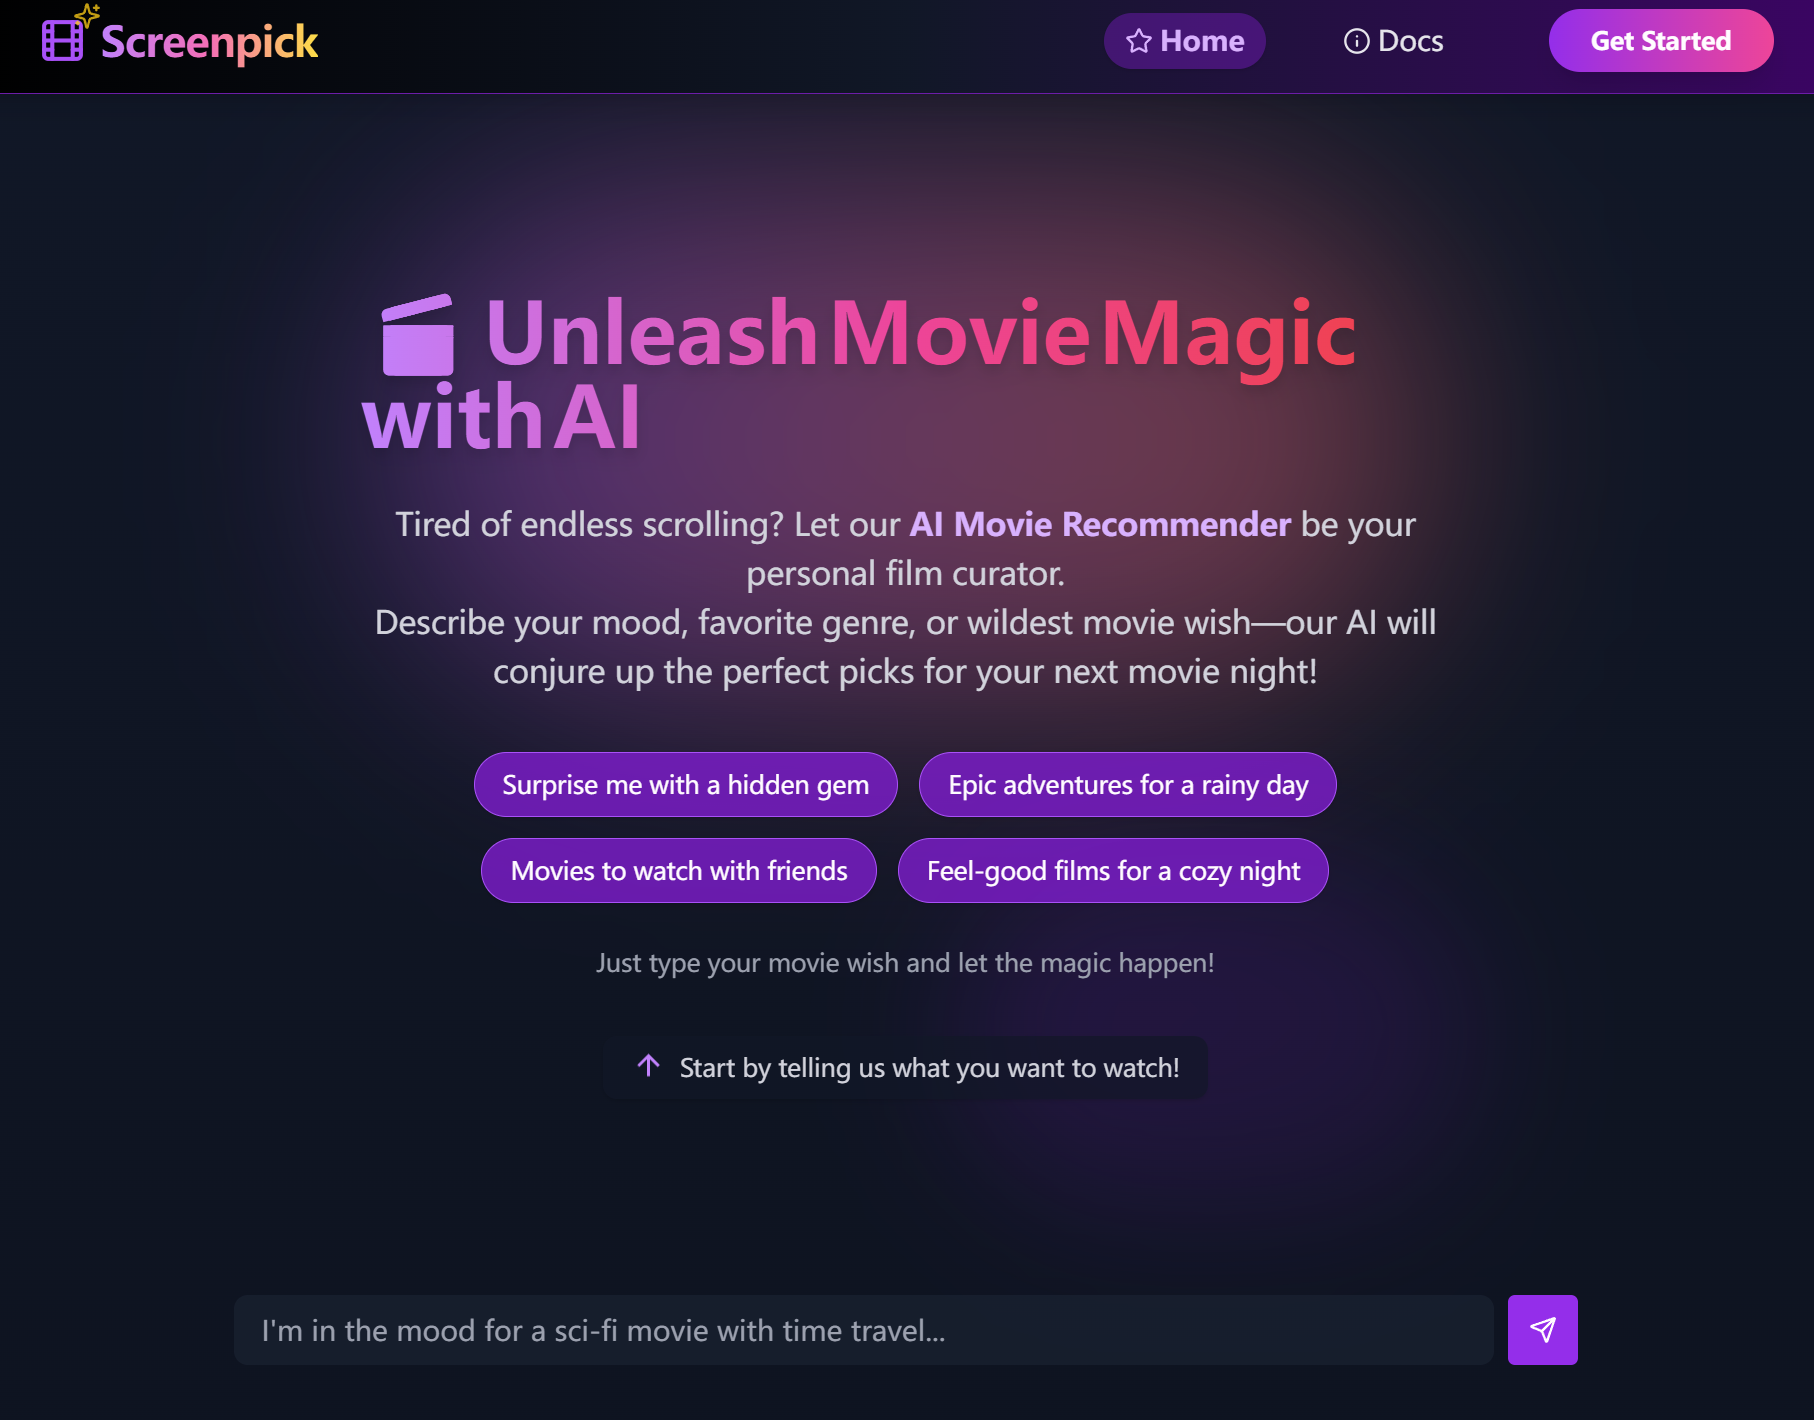
Task: Click the star icon in Home
Action: click(x=1138, y=41)
